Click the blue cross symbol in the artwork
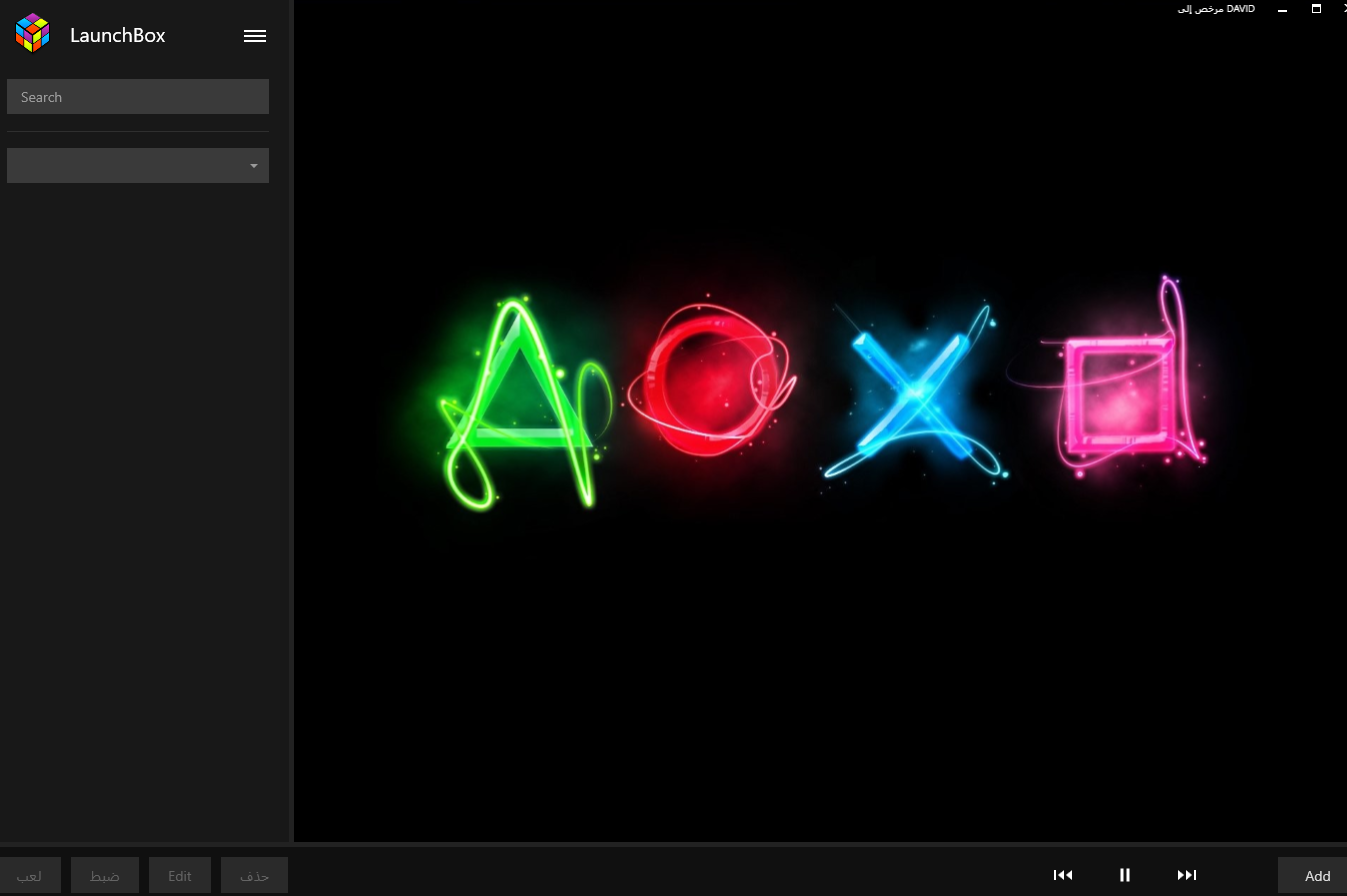The width and height of the screenshot is (1347, 896). coord(912,395)
